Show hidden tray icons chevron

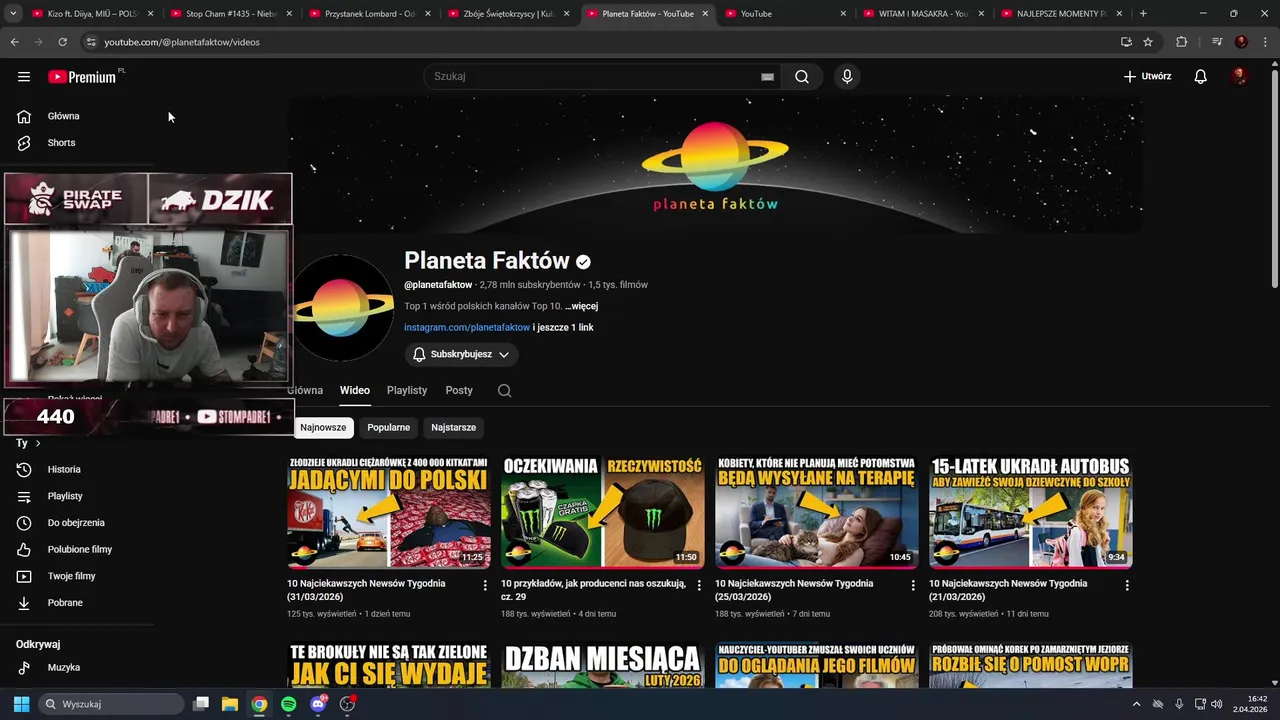click(1136, 704)
